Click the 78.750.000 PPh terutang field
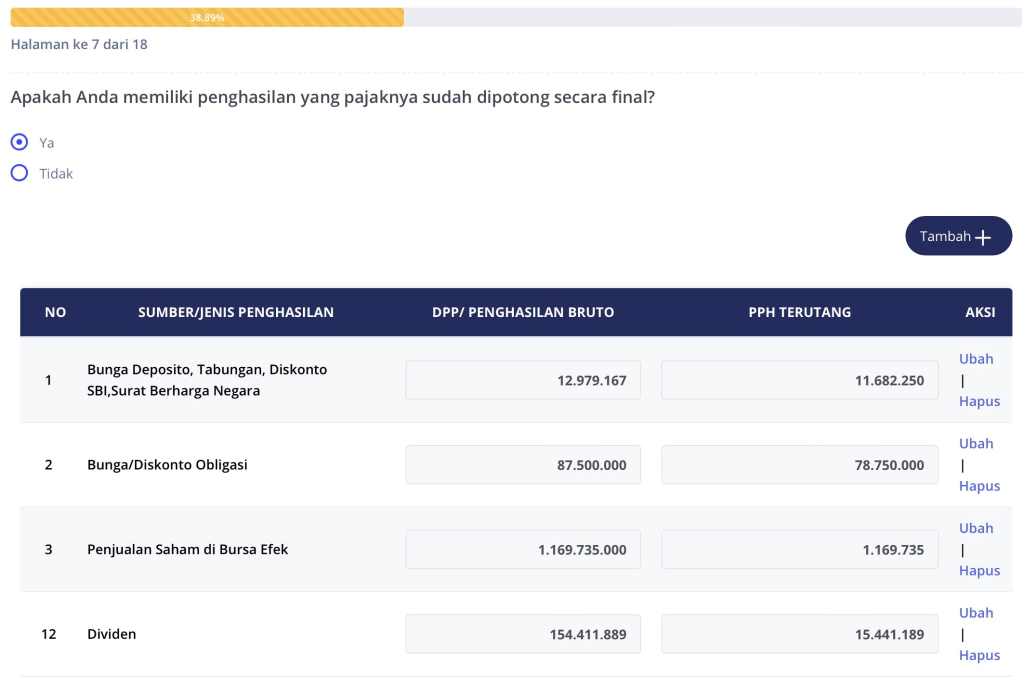 point(799,465)
